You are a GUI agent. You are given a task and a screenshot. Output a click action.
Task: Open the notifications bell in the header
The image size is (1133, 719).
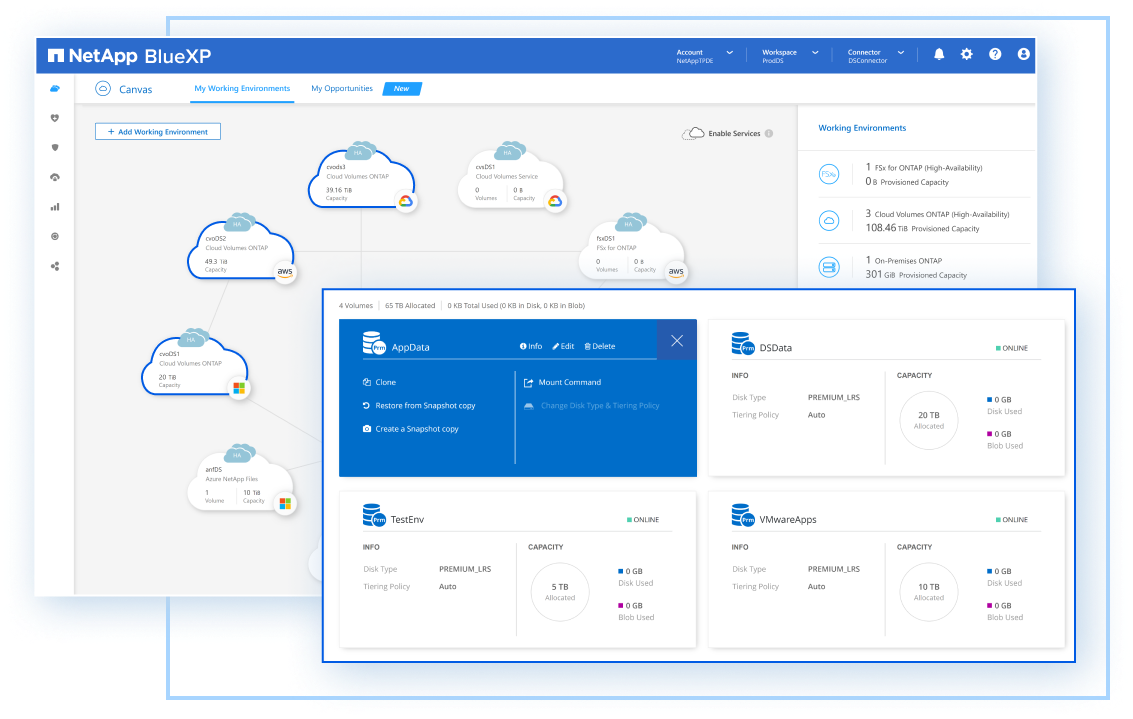[939, 54]
